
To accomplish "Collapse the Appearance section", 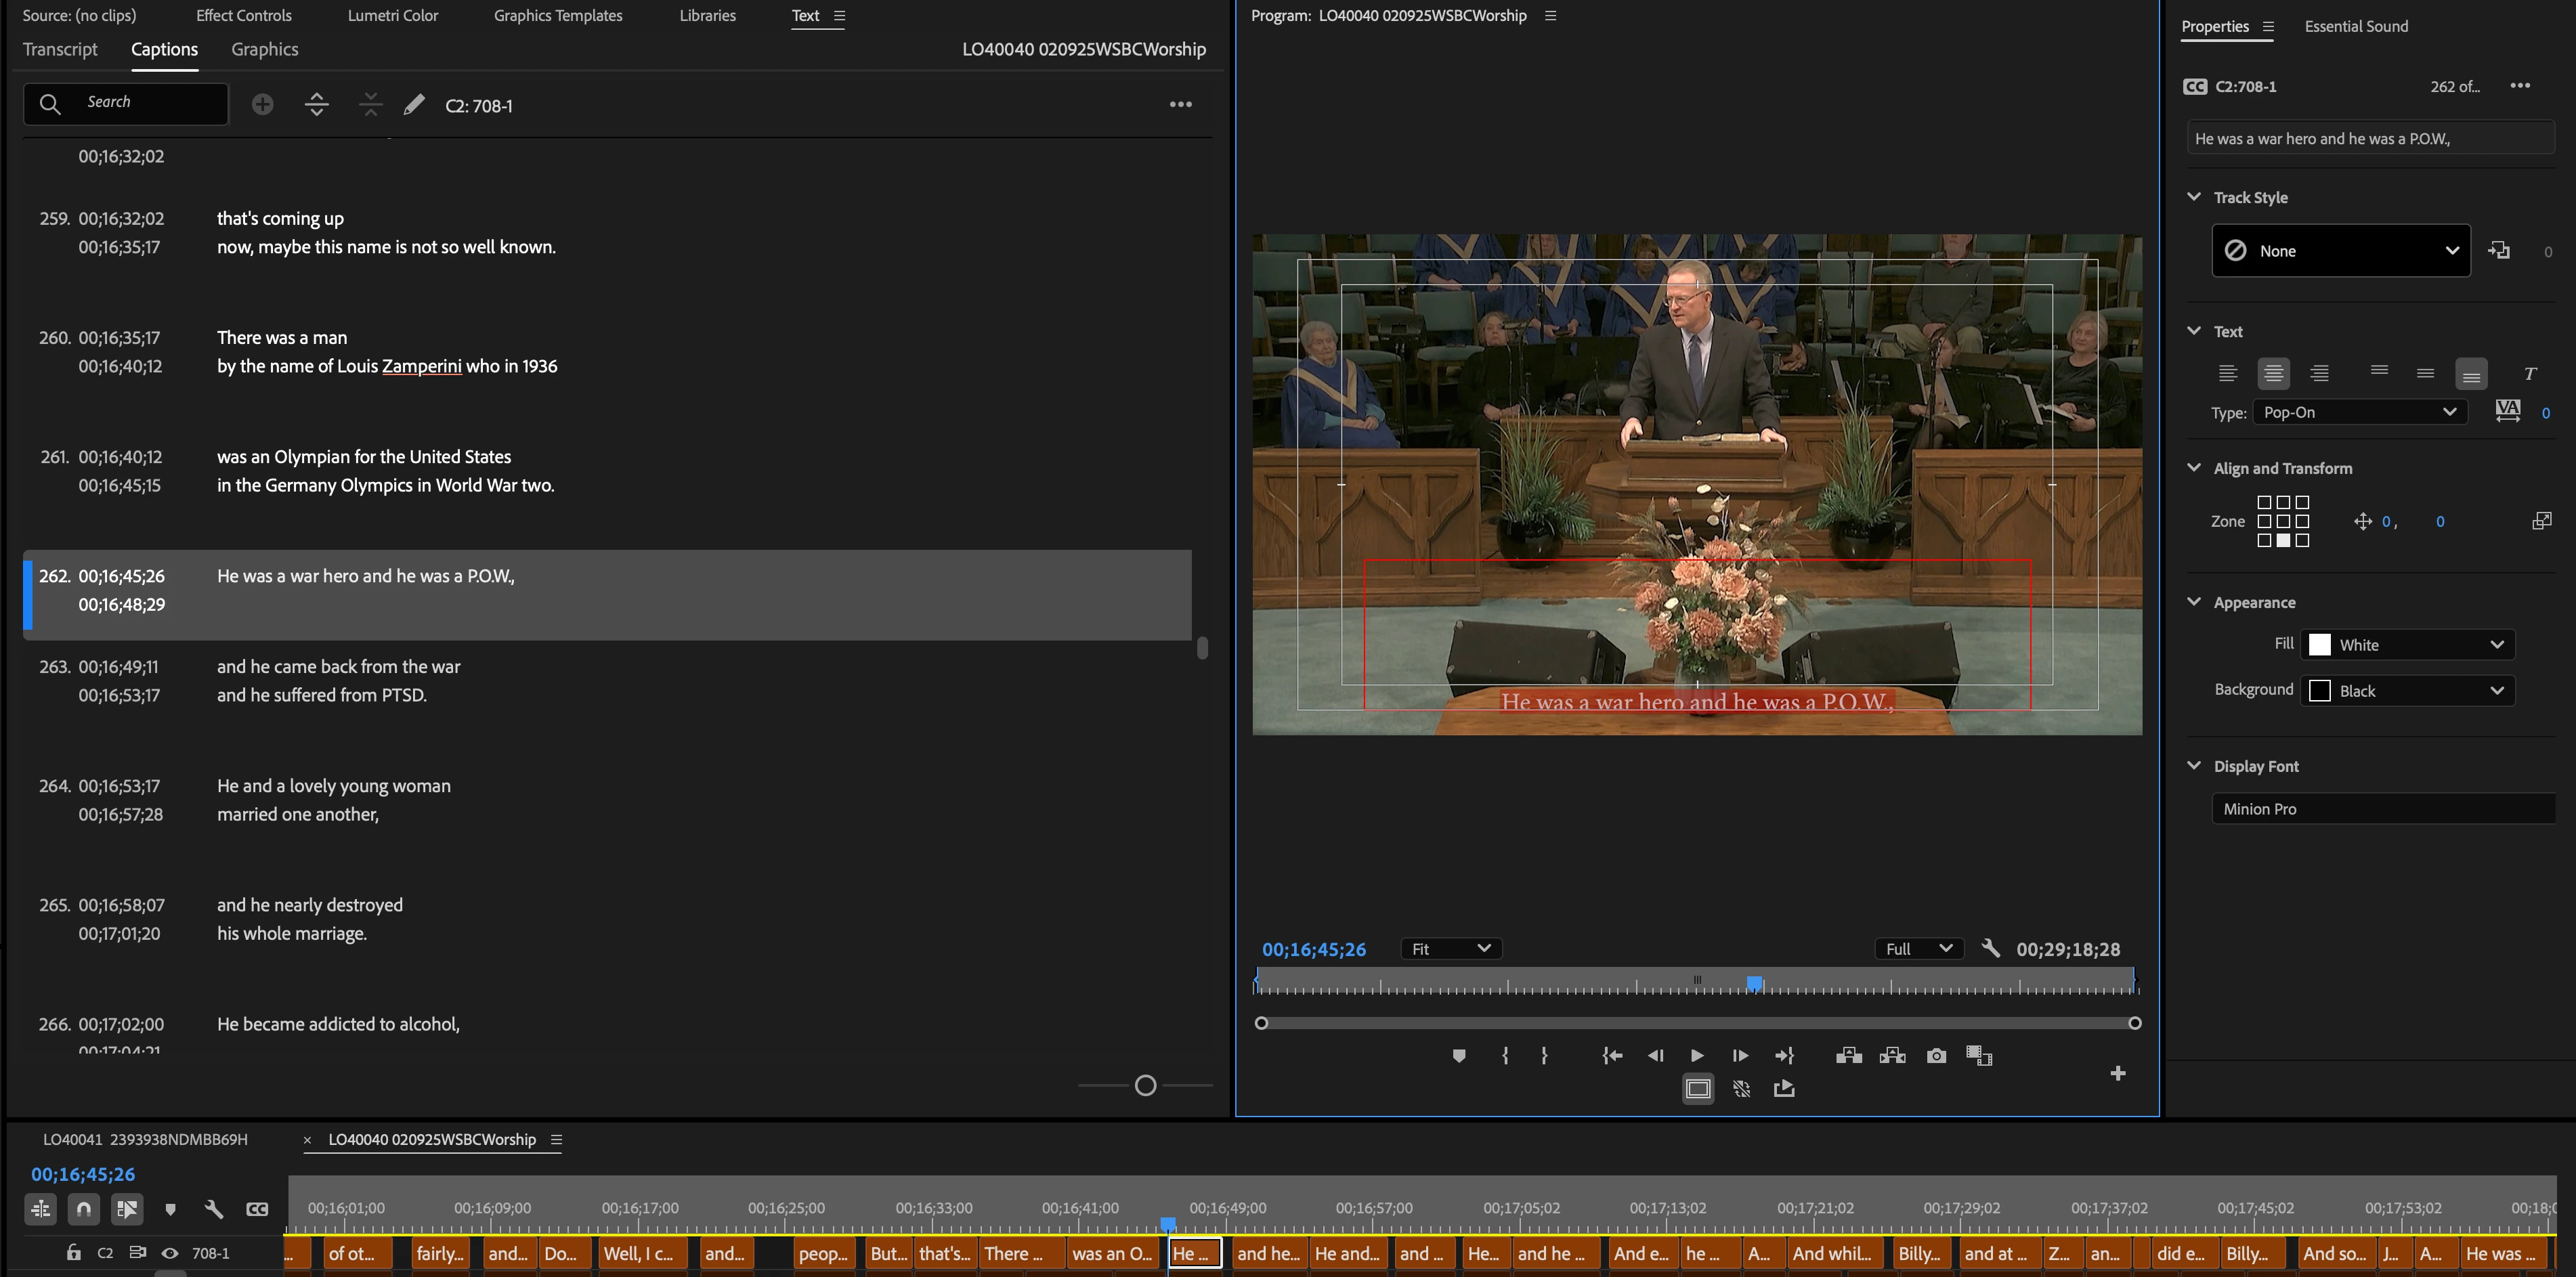I will click(2194, 602).
